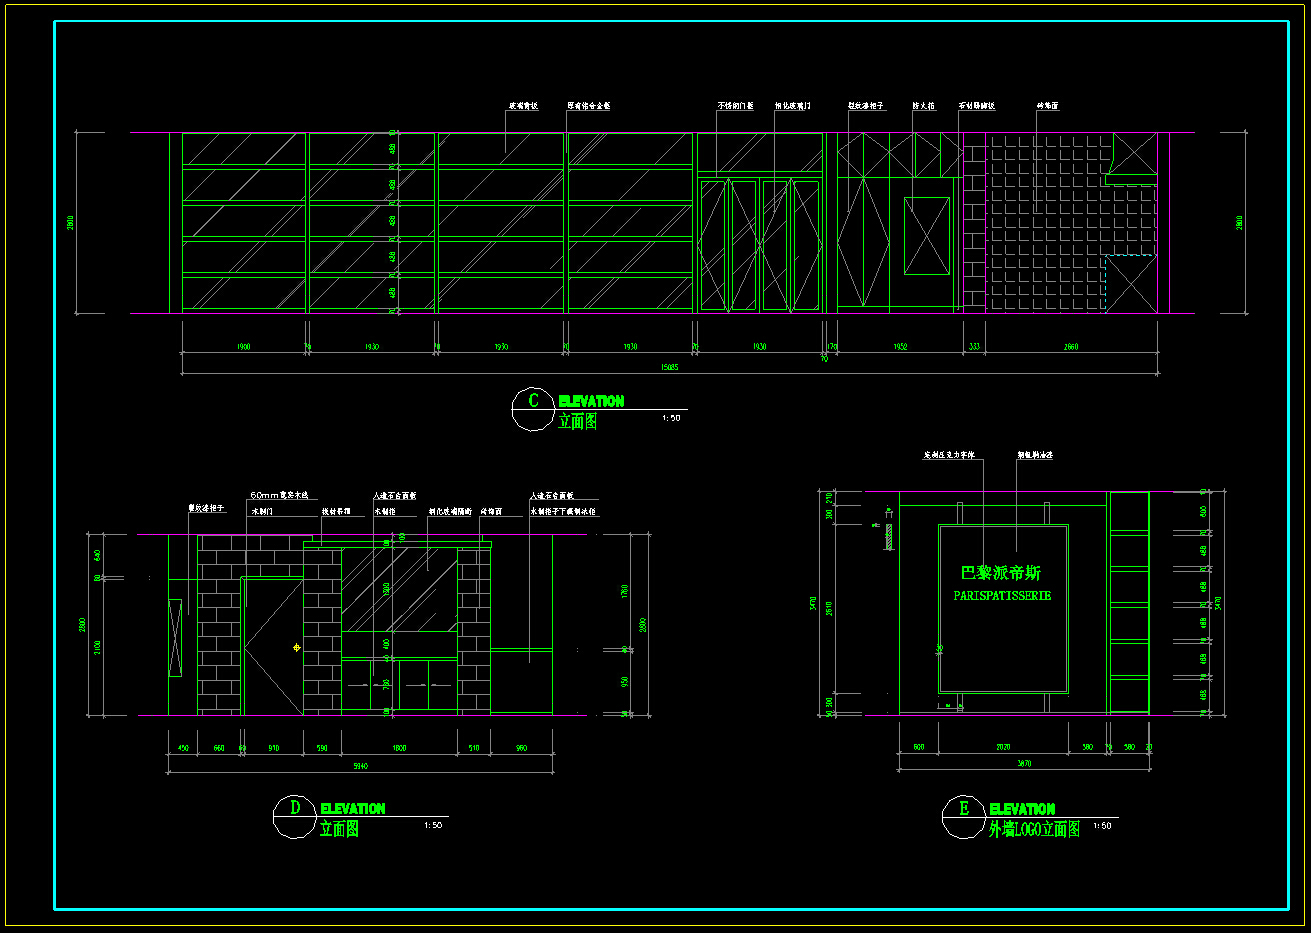This screenshot has width=1311, height=933.
Task: Select the yellow point marker on the door
Action: 296,648
